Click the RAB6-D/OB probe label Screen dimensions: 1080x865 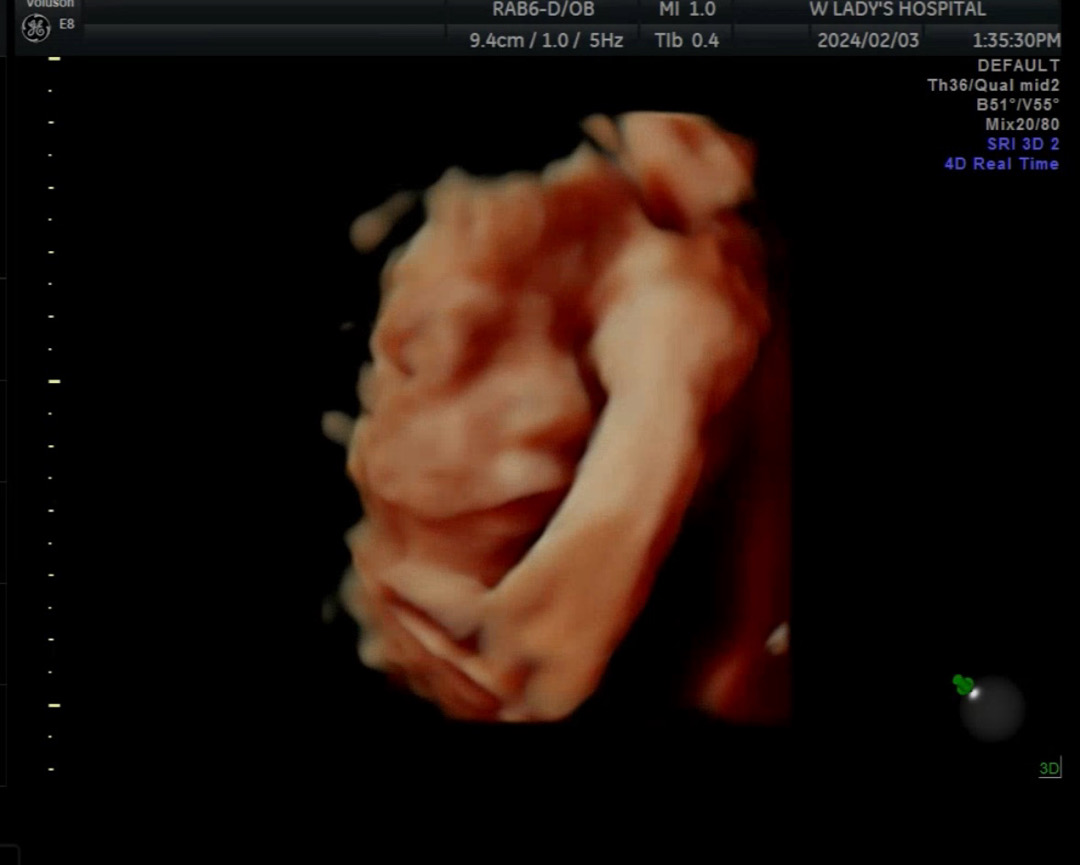click(543, 10)
